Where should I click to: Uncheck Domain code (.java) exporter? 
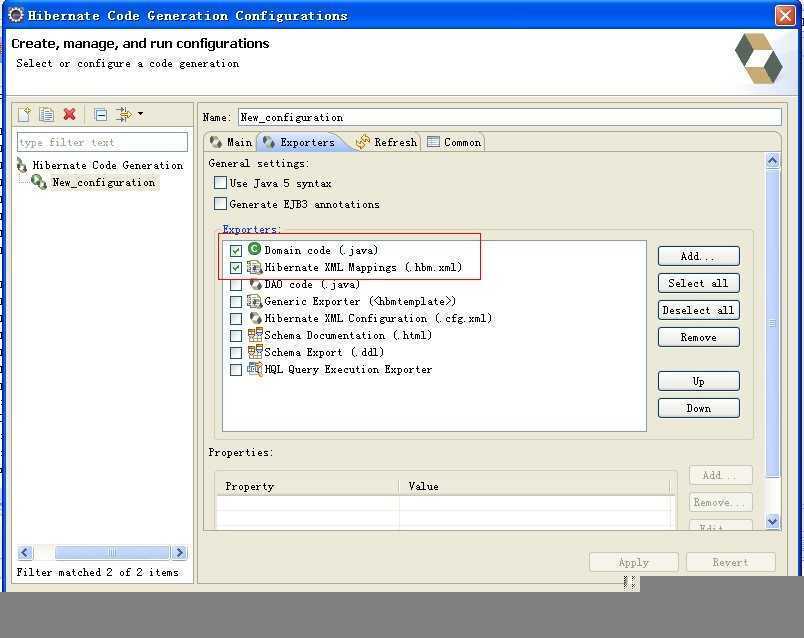(x=236, y=251)
